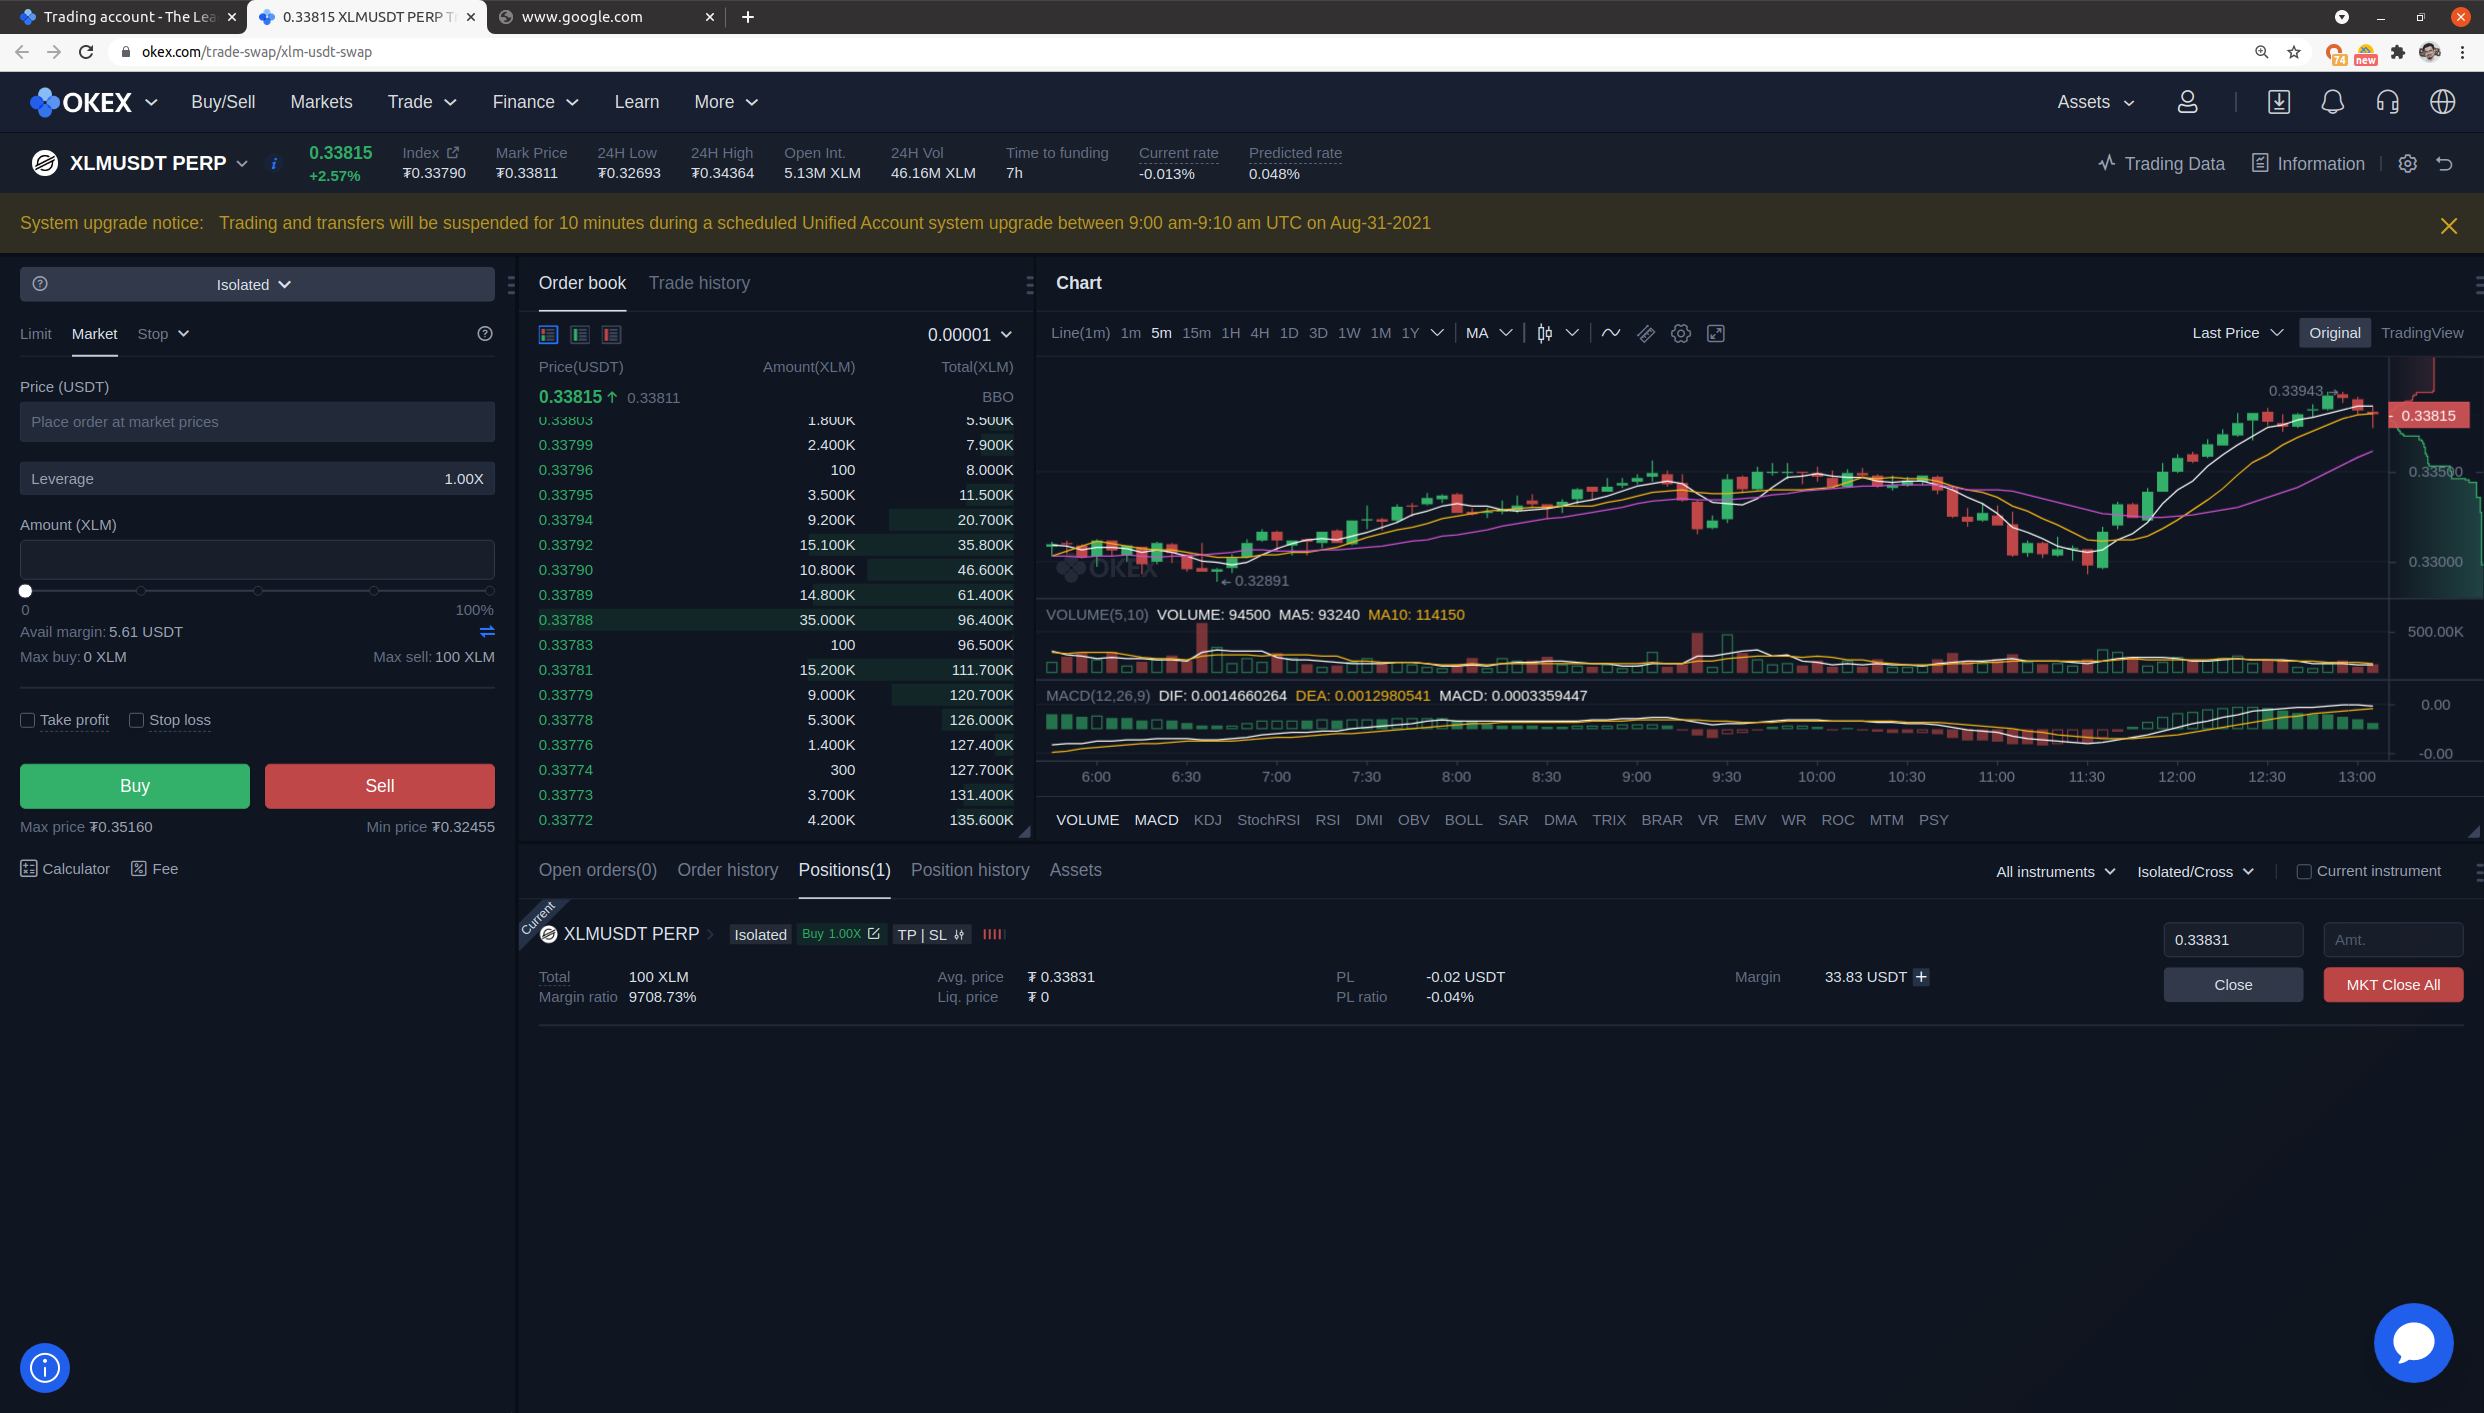Viewport: 2484px width, 1413px height.
Task: Open the Isolated margin mode dropdown
Action: pyautogui.click(x=253, y=284)
